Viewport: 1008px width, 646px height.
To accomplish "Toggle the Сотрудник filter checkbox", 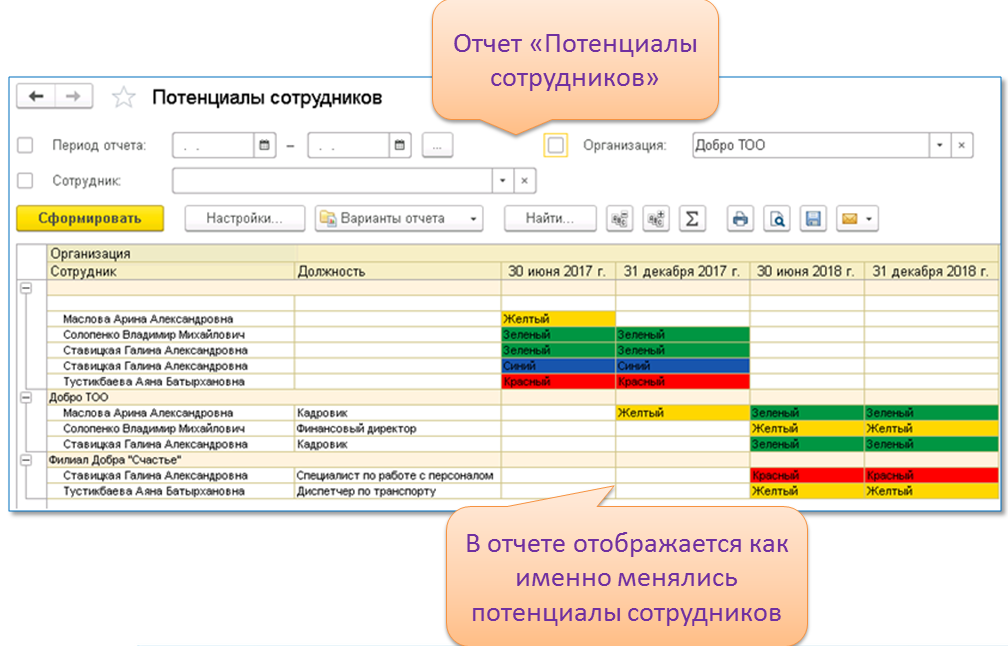I will point(25,181).
